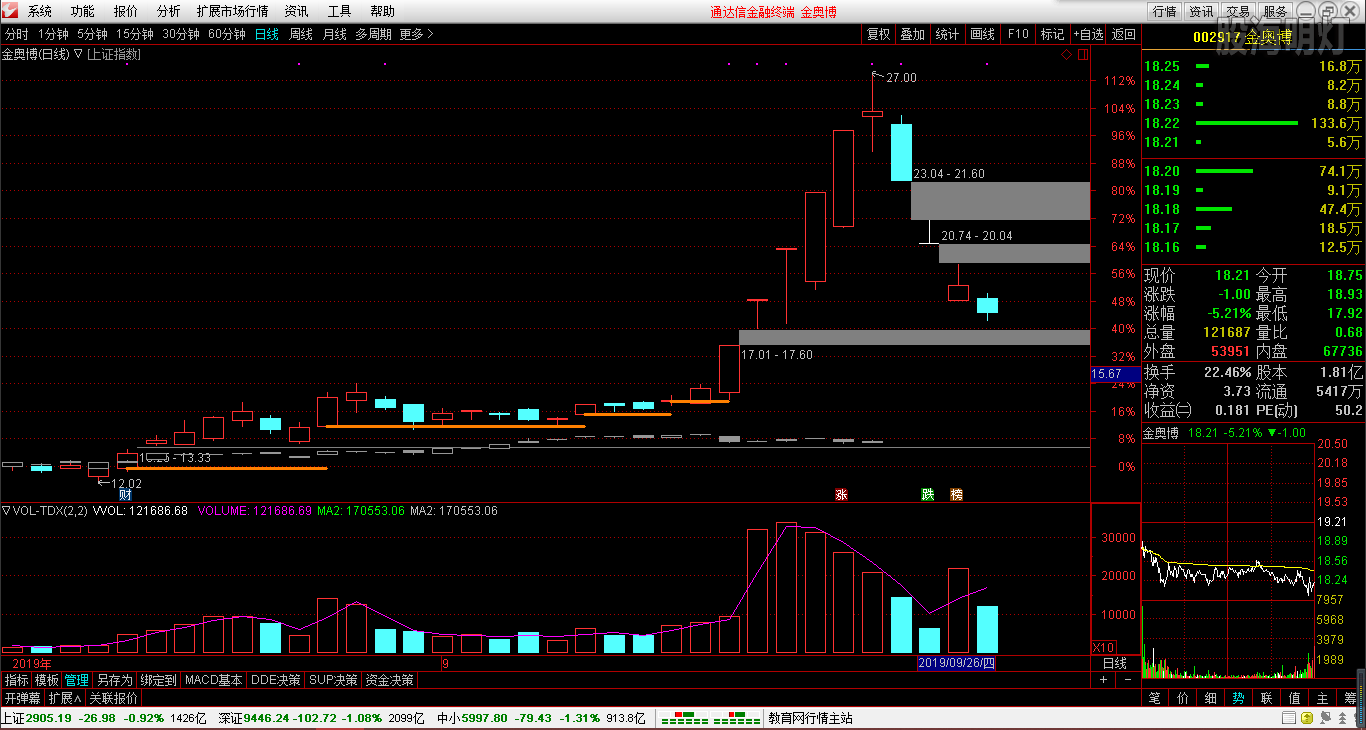The width and height of the screenshot is (1366, 730).
Task: Click the 交易 trading button
Action: 1239,11
